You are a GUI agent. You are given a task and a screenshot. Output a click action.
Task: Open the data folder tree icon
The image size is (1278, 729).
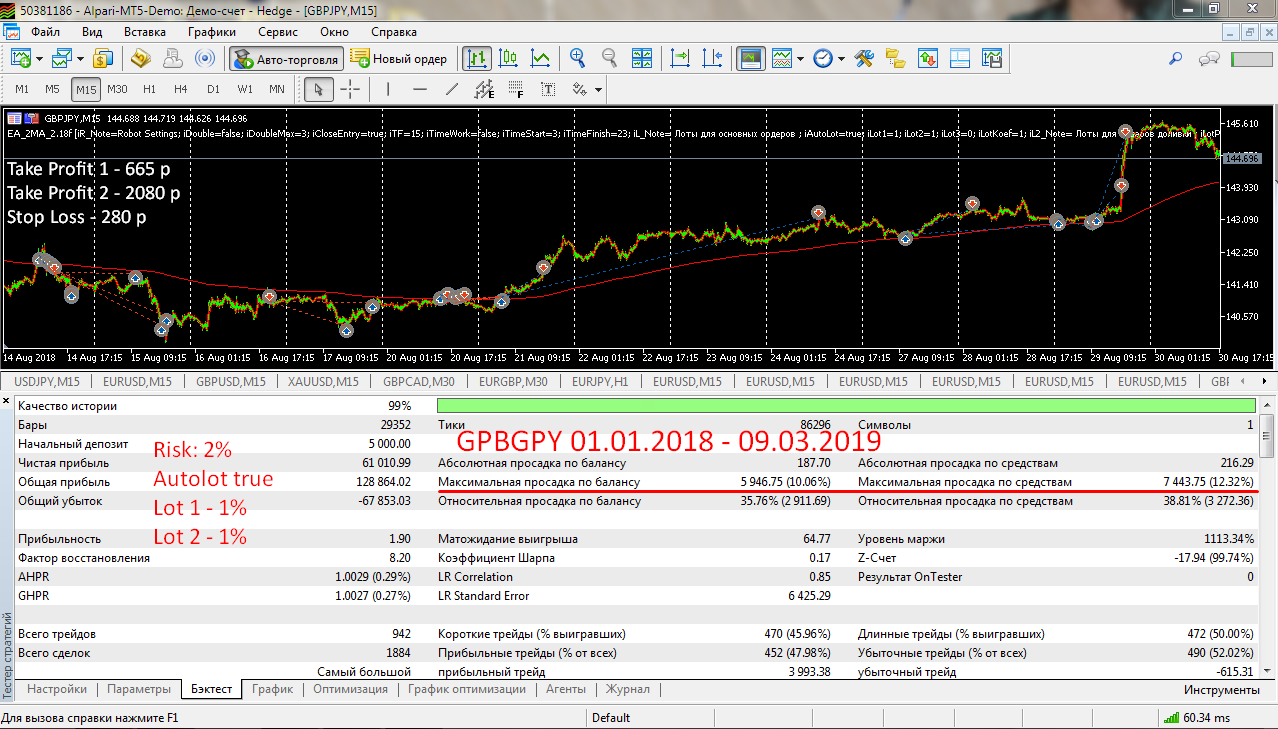(x=895, y=58)
